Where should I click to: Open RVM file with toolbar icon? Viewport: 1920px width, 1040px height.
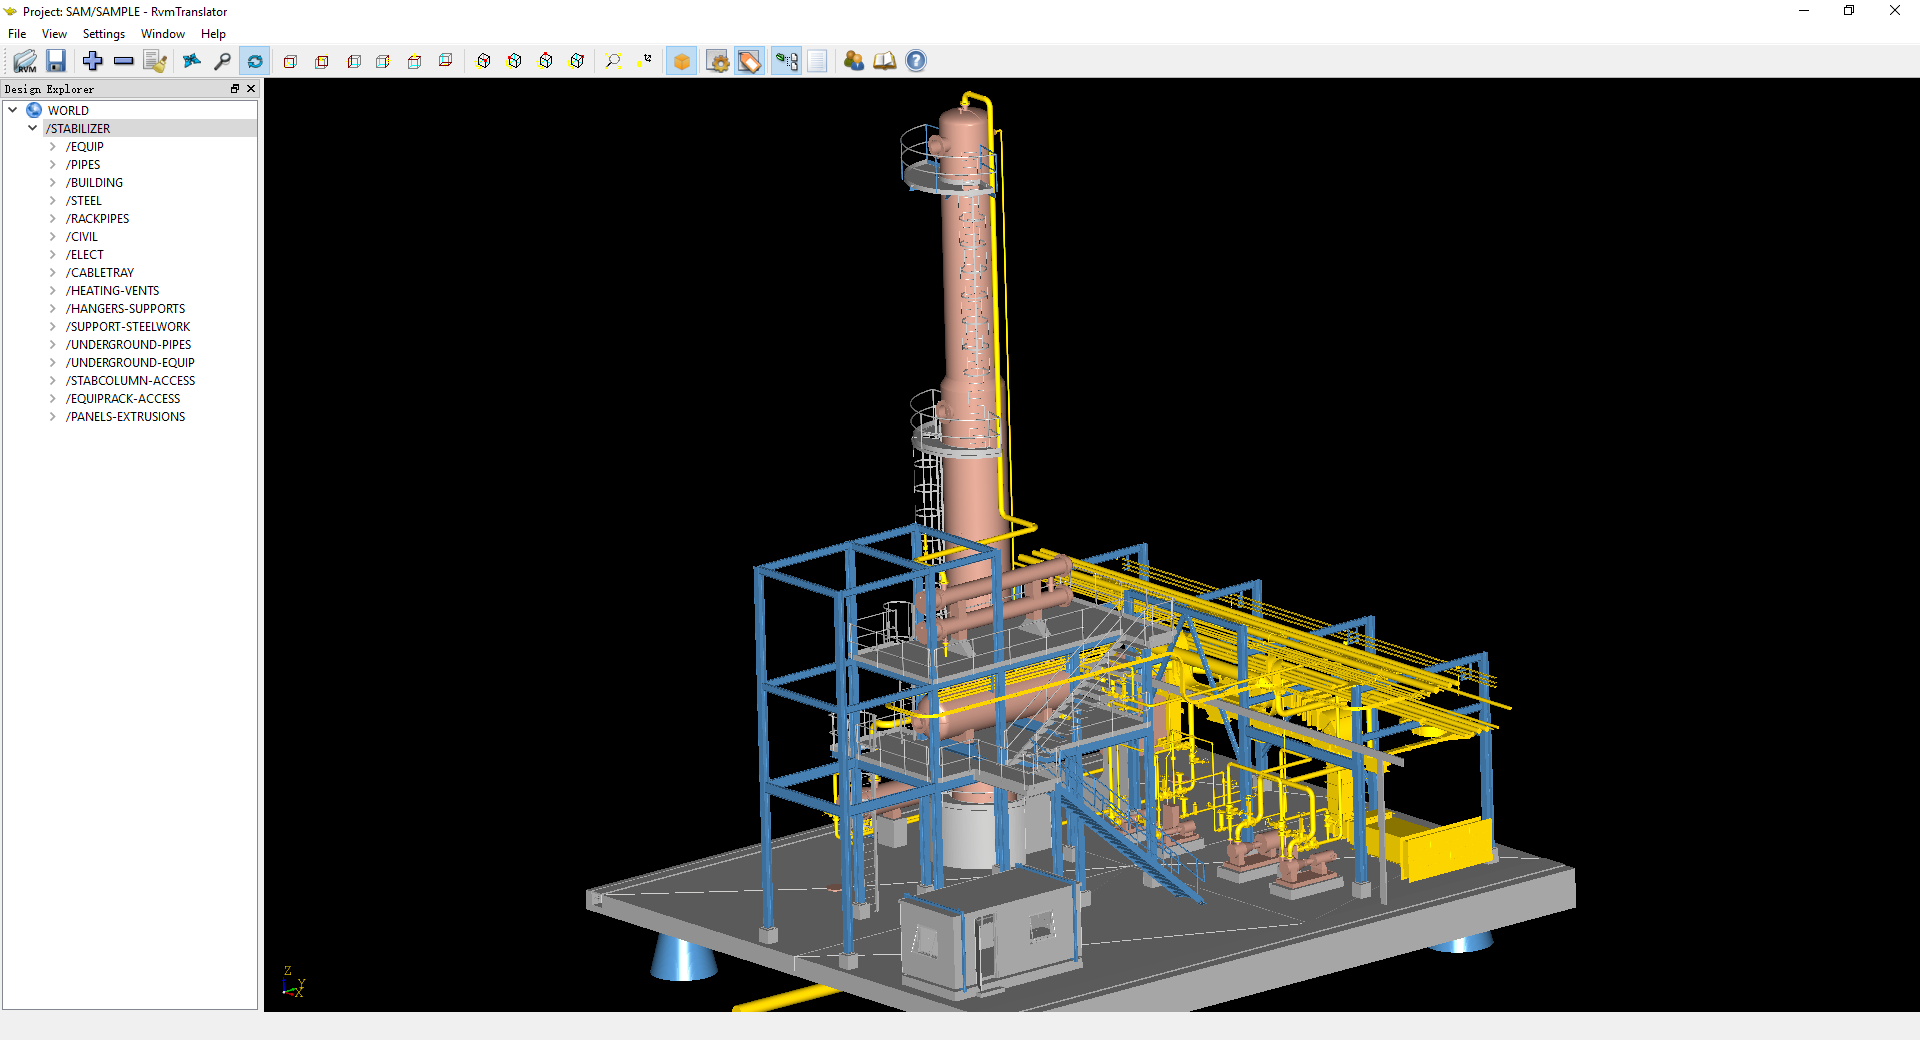click(25, 61)
